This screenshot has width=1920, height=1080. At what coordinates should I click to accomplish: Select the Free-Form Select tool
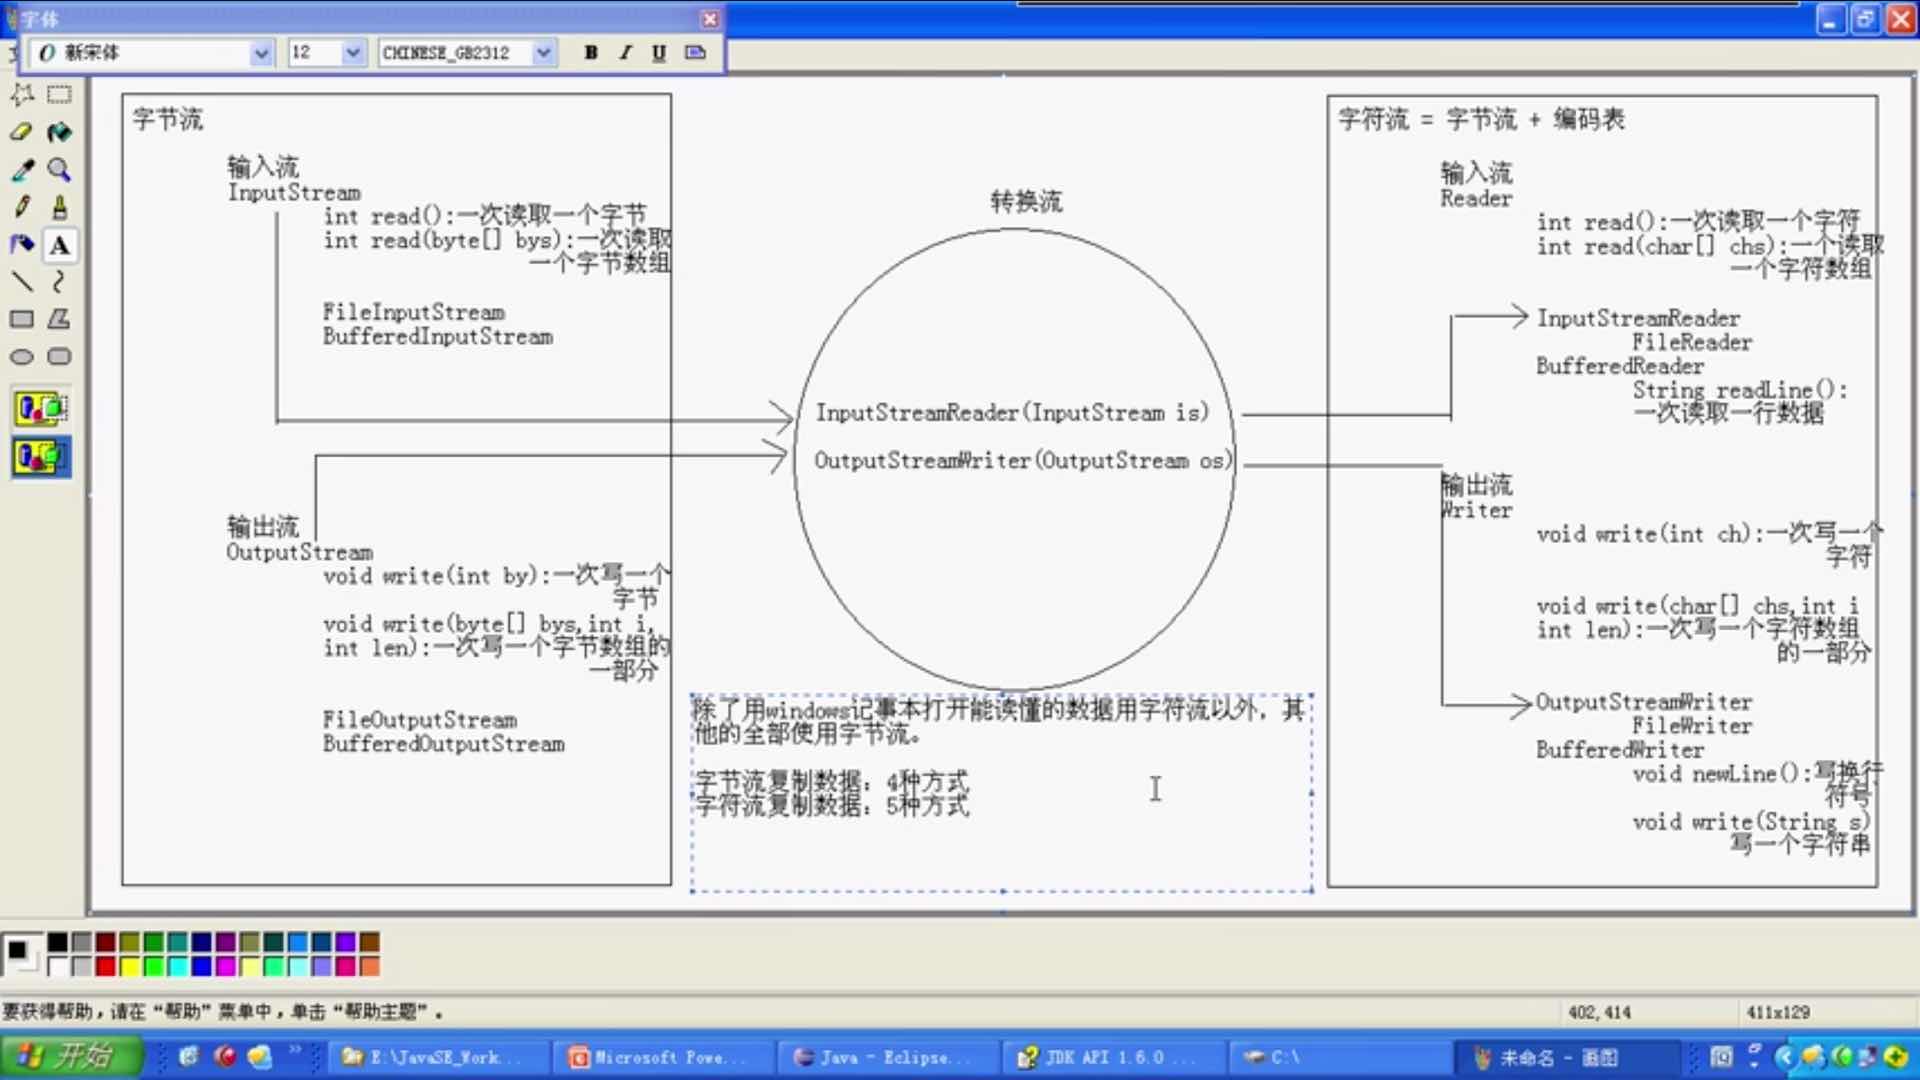tap(22, 94)
